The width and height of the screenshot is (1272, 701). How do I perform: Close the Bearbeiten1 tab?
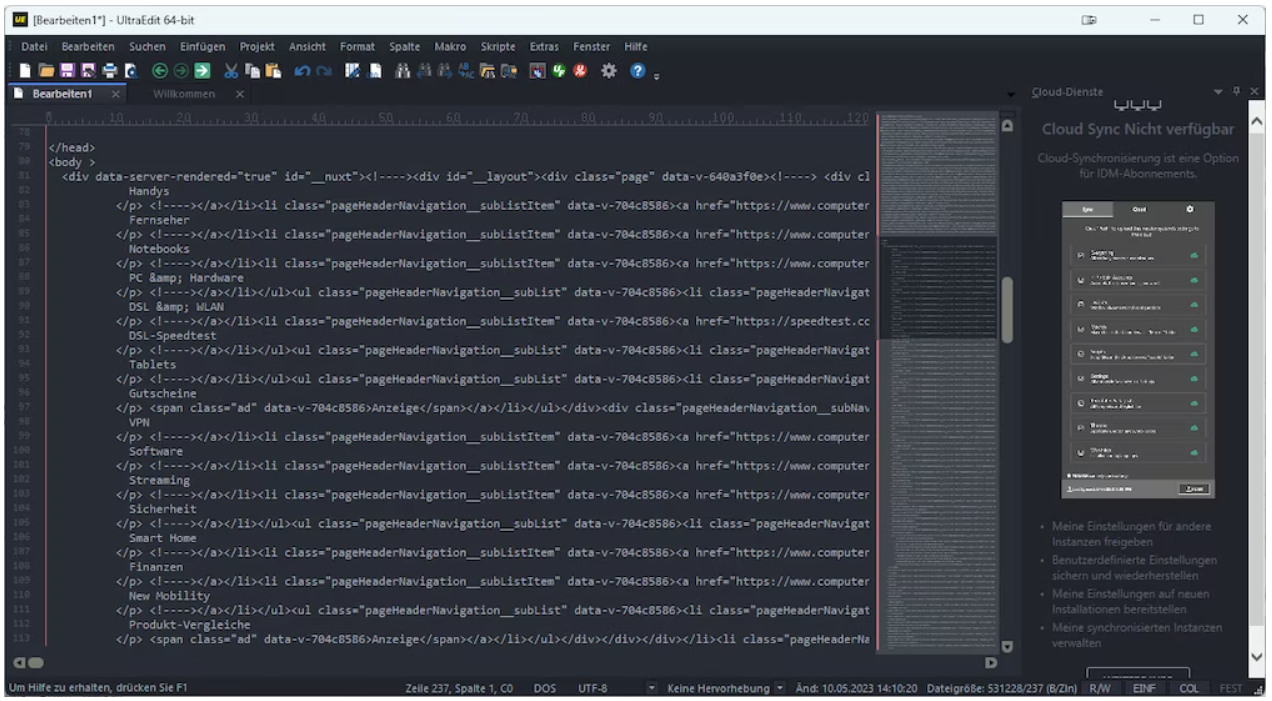coord(116,94)
